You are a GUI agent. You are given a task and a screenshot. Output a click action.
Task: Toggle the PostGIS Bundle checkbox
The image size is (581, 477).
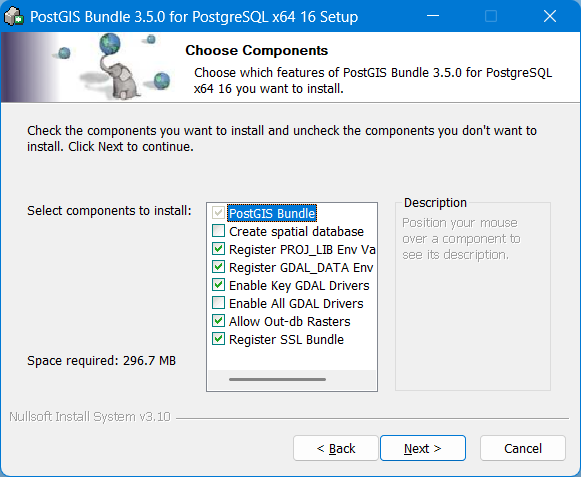click(x=218, y=213)
